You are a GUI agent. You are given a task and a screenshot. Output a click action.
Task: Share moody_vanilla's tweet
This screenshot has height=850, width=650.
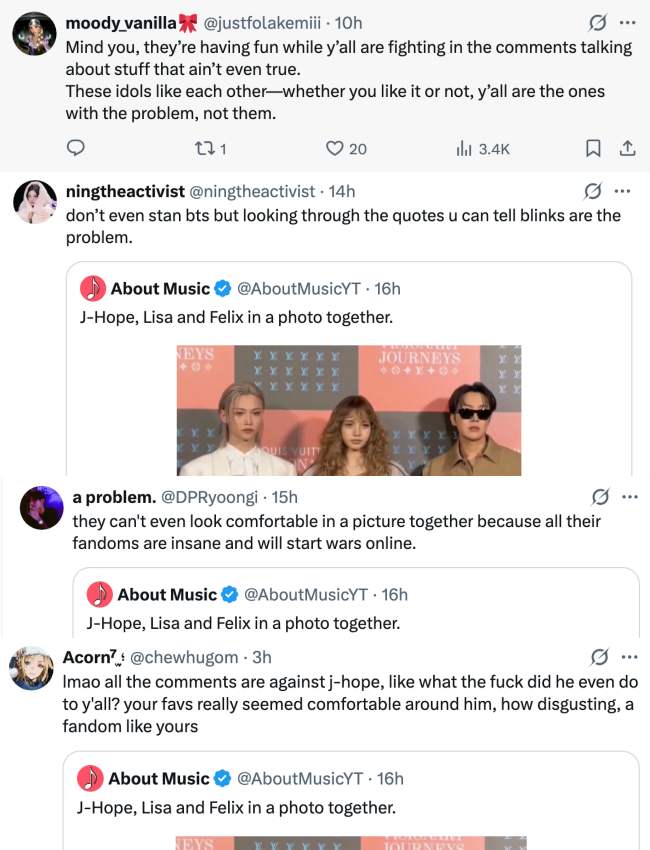pyautogui.click(x=627, y=148)
